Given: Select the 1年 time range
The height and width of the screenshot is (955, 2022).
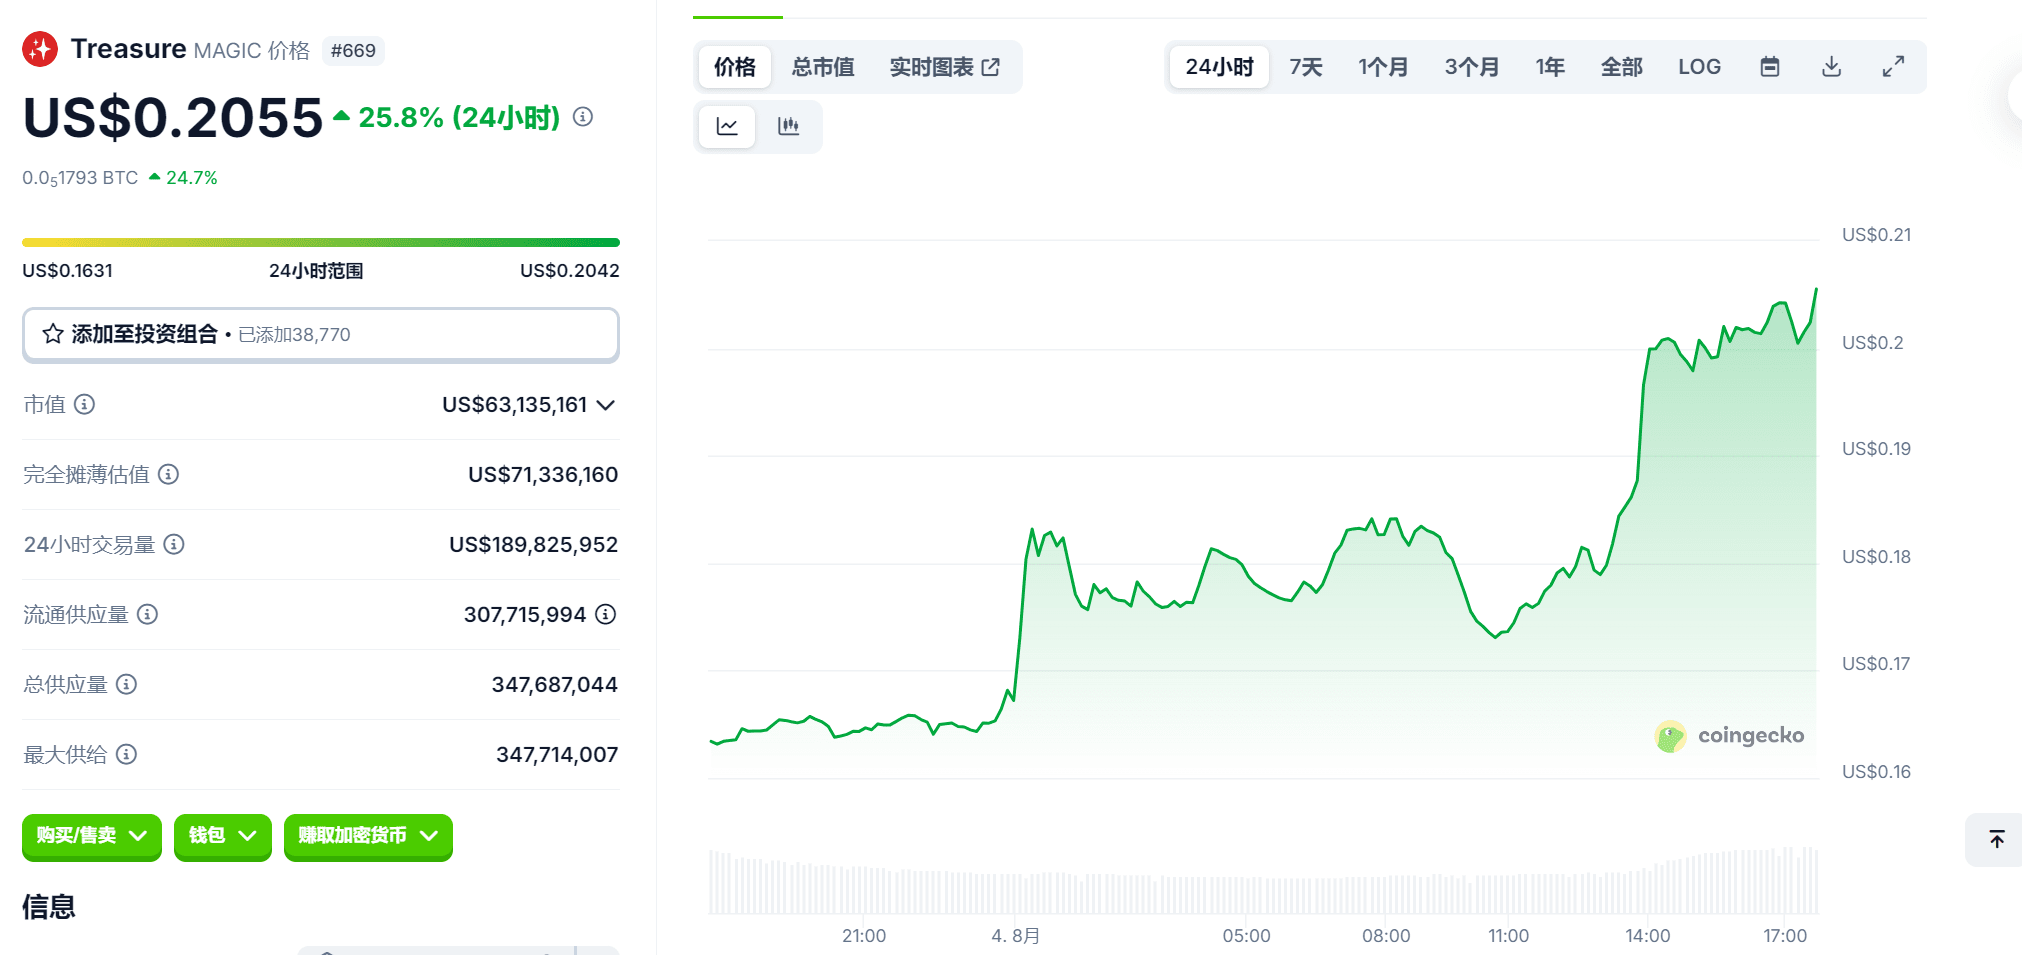Looking at the screenshot, I should (1550, 67).
